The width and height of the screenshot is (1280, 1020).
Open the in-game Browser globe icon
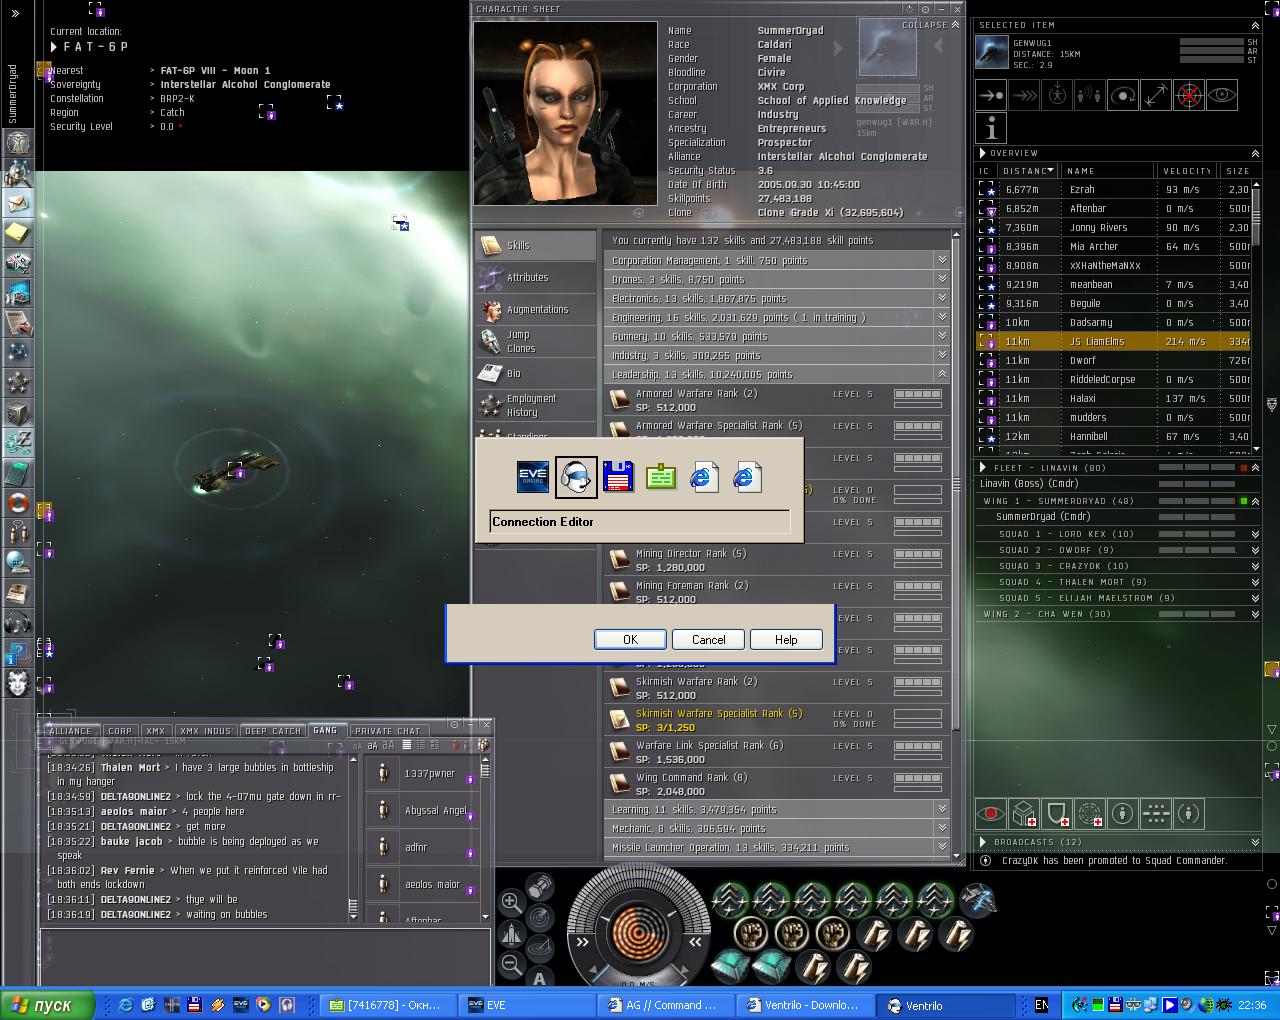click(x=18, y=562)
